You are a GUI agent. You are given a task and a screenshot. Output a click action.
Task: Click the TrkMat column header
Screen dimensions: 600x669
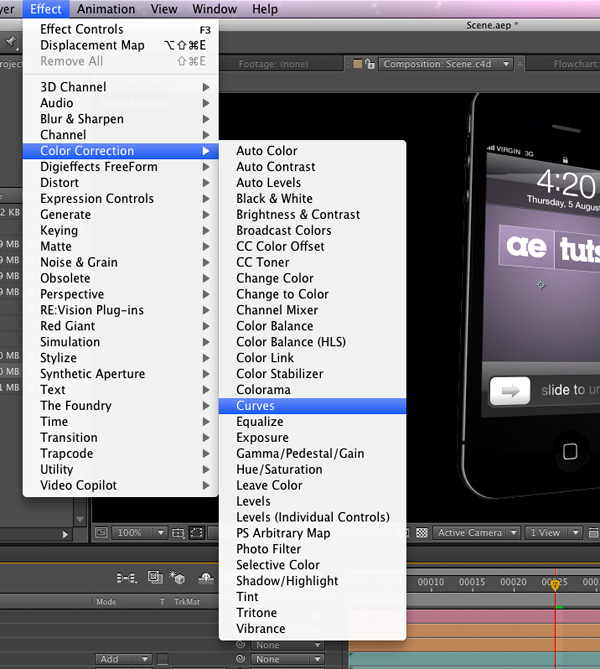pyautogui.click(x=187, y=602)
